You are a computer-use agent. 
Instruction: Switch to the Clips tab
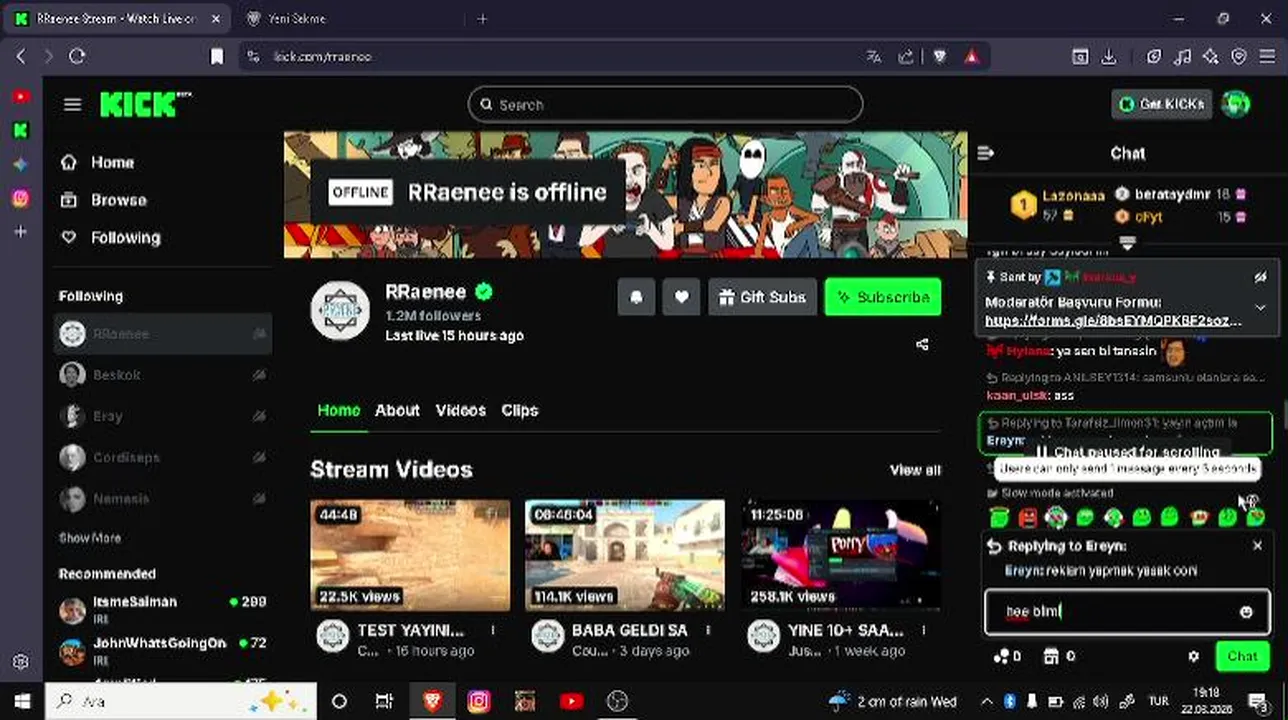pyautogui.click(x=519, y=411)
